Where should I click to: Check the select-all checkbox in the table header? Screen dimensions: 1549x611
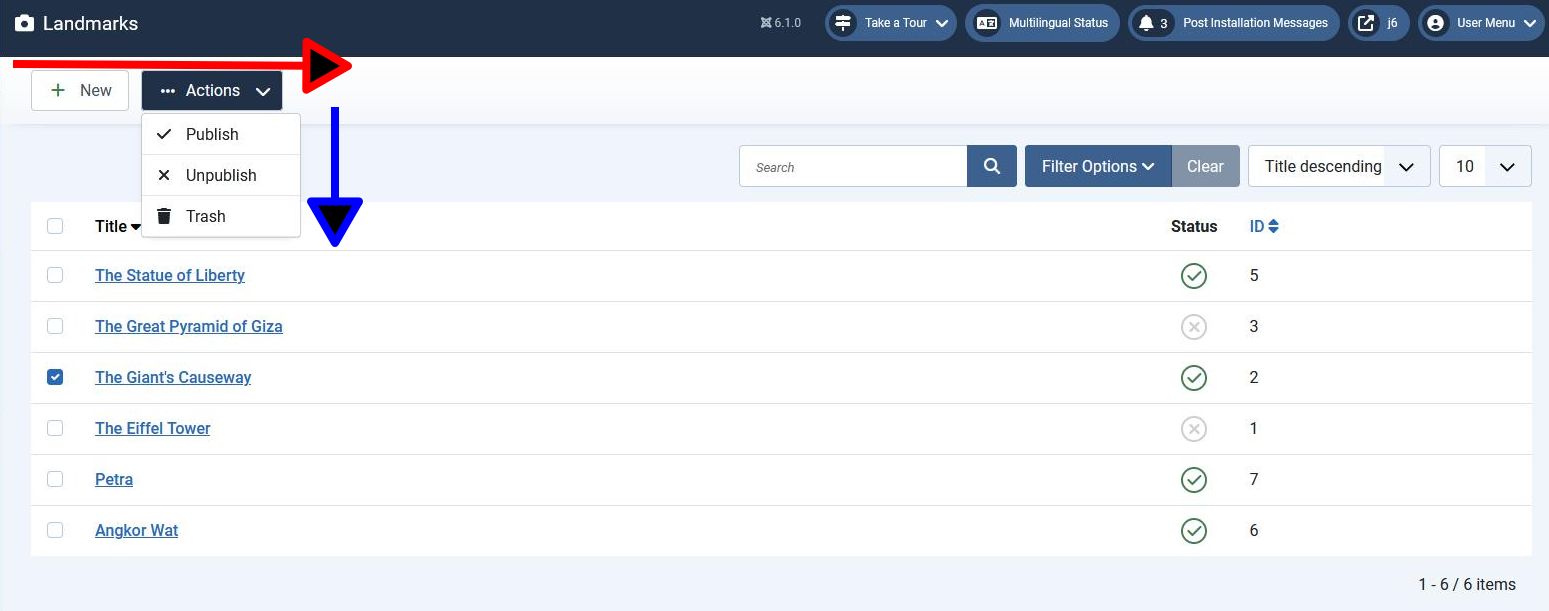tap(55, 226)
